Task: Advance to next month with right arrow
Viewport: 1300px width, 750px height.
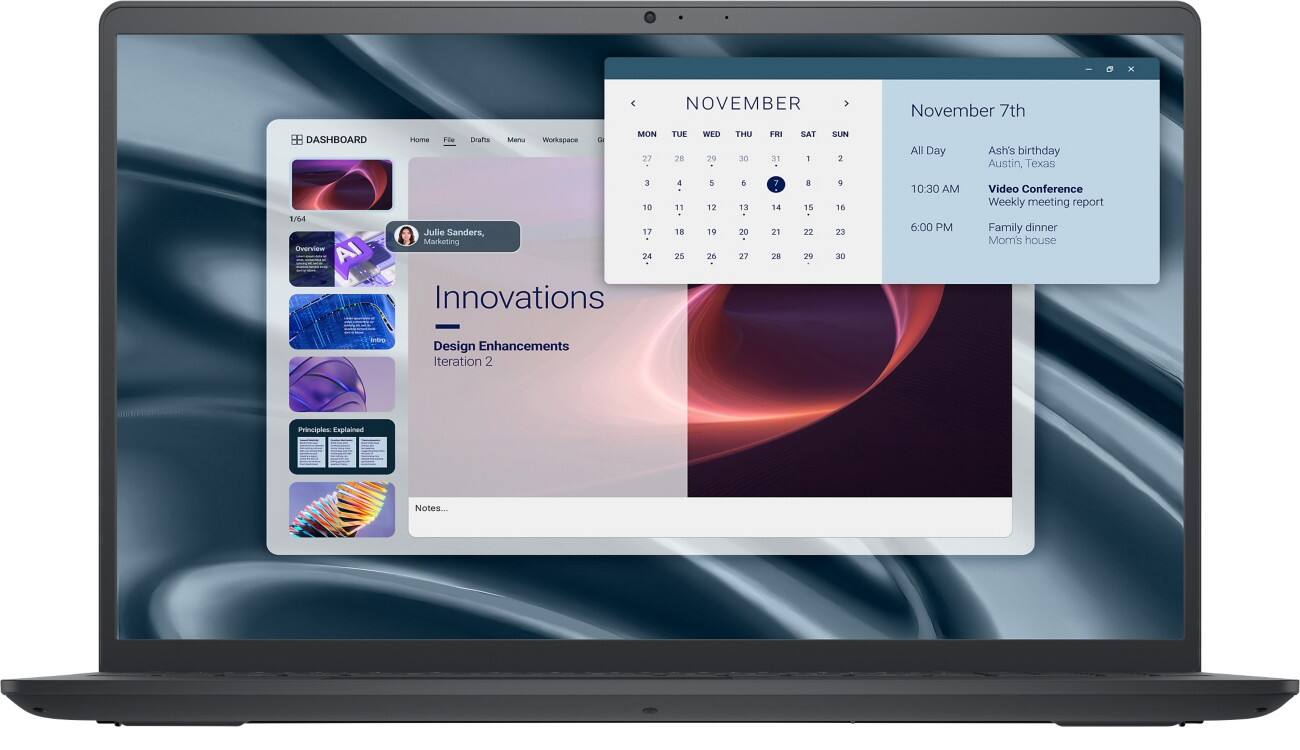Action: pos(846,103)
